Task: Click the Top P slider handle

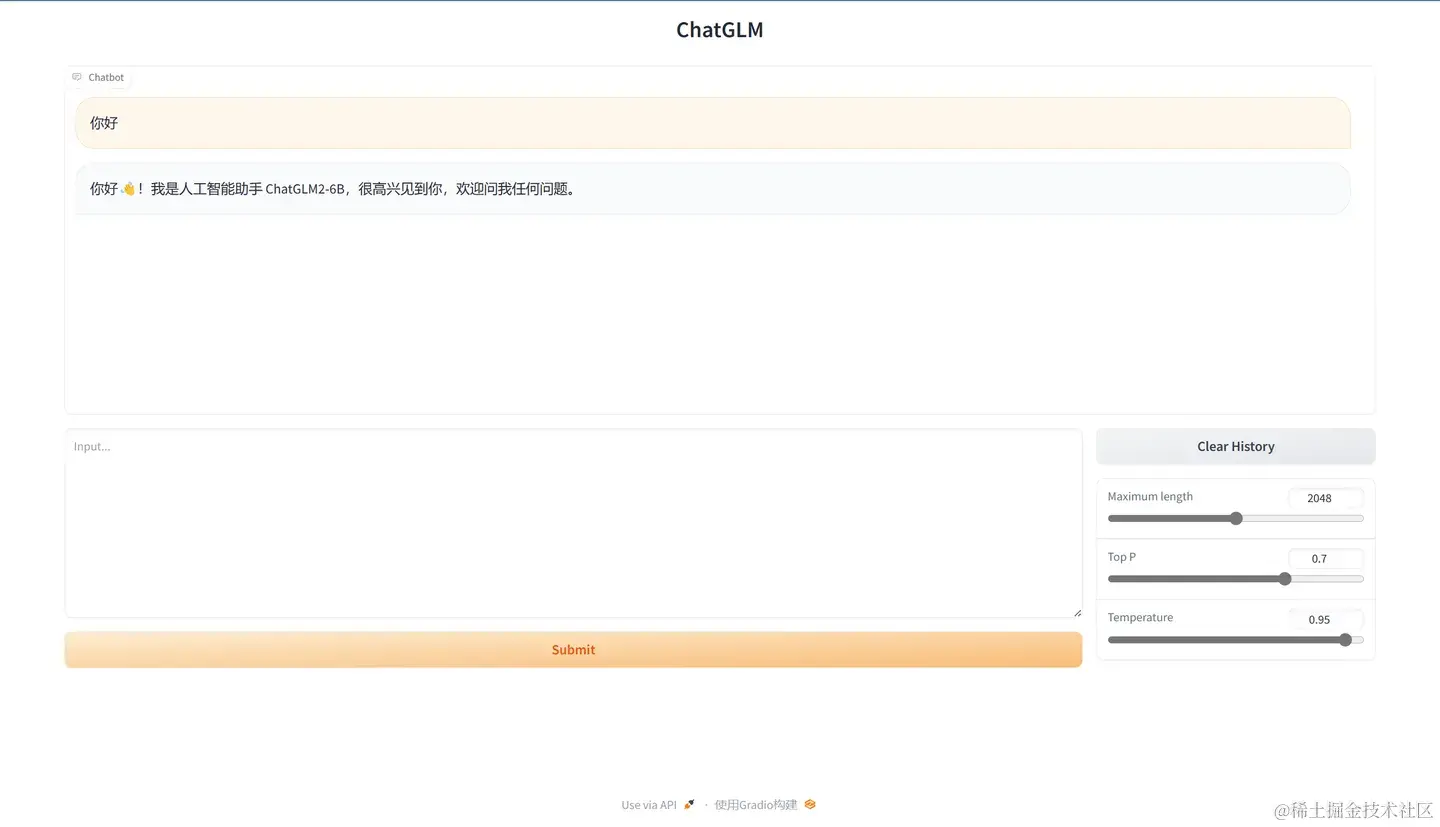Action: click(1285, 579)
